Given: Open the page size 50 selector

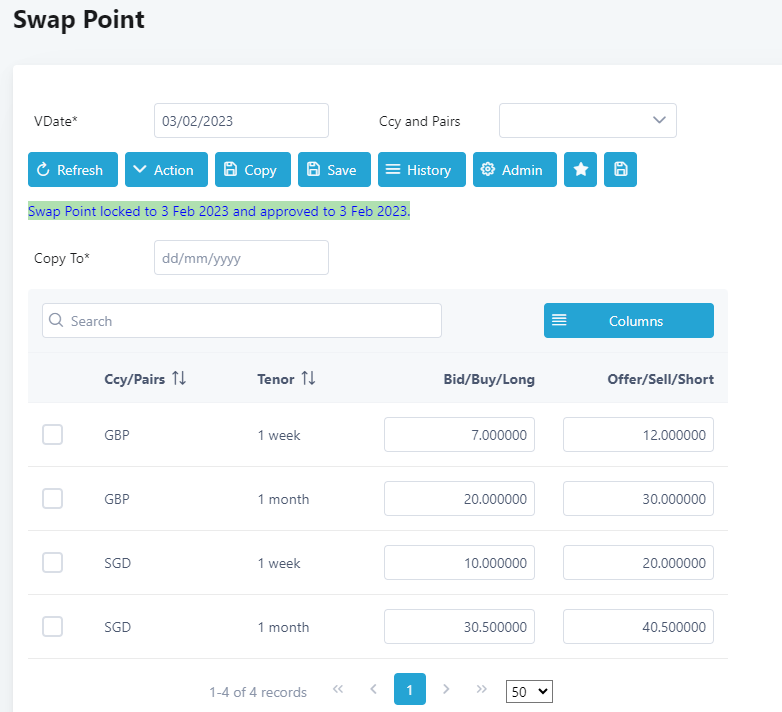Looking at the screenshot, I should coord(529,691).
